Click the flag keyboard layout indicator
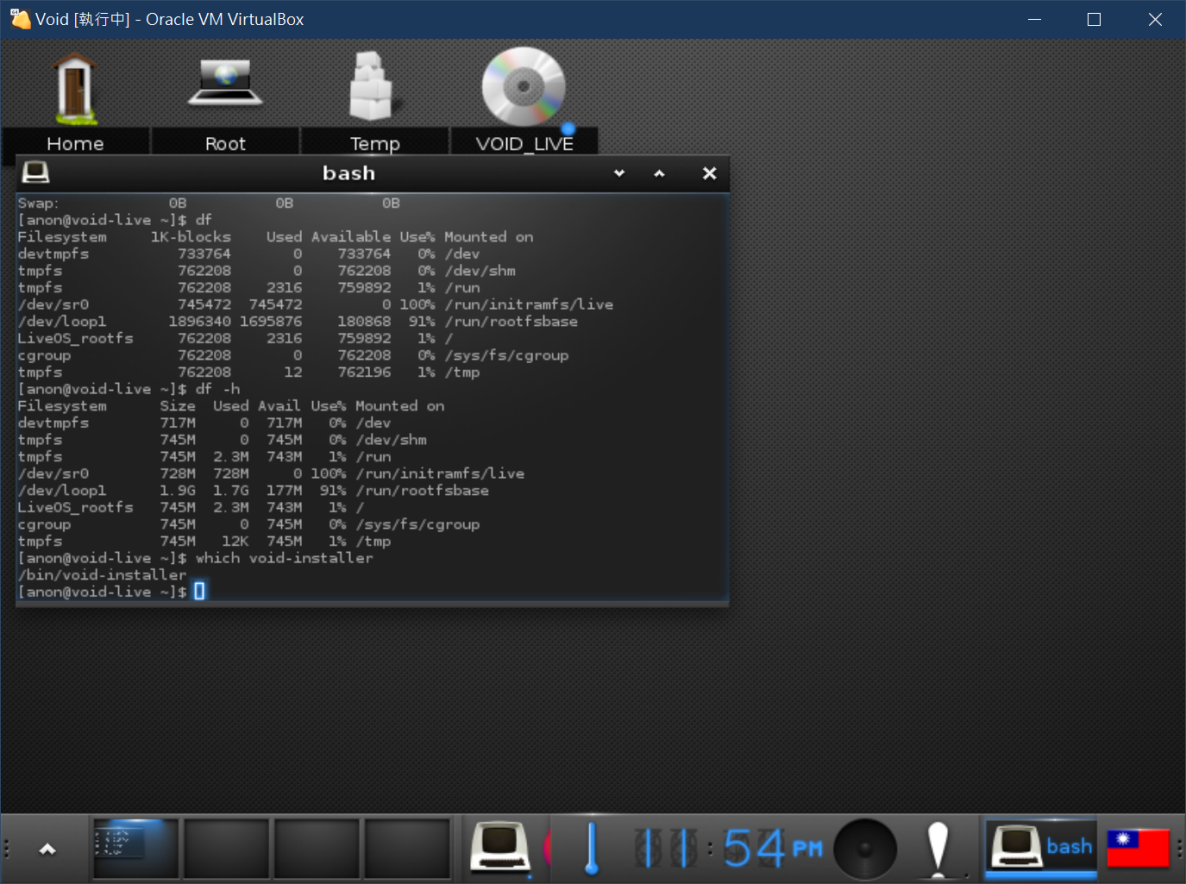 (x=1138, y=848)
